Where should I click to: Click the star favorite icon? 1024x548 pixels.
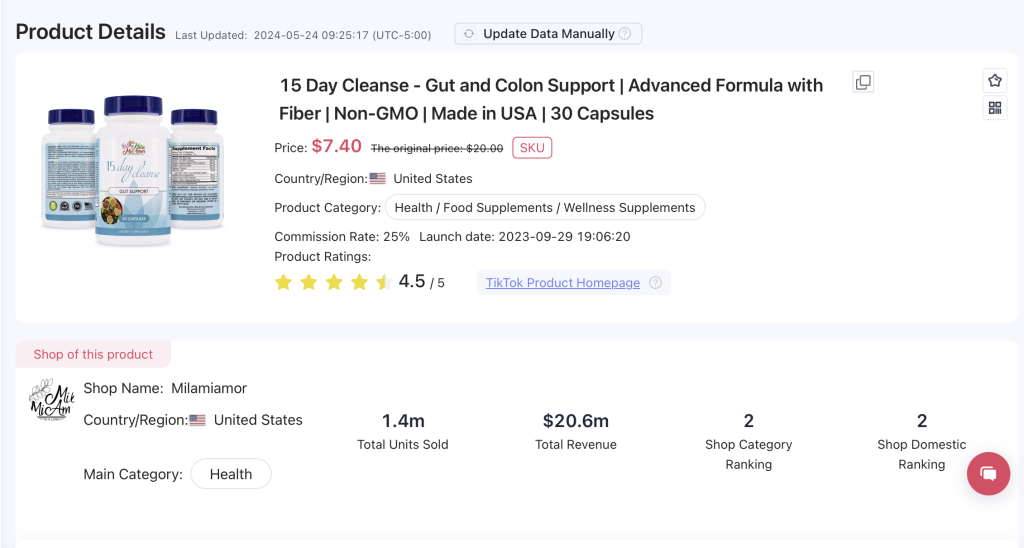tap(994, 81)
